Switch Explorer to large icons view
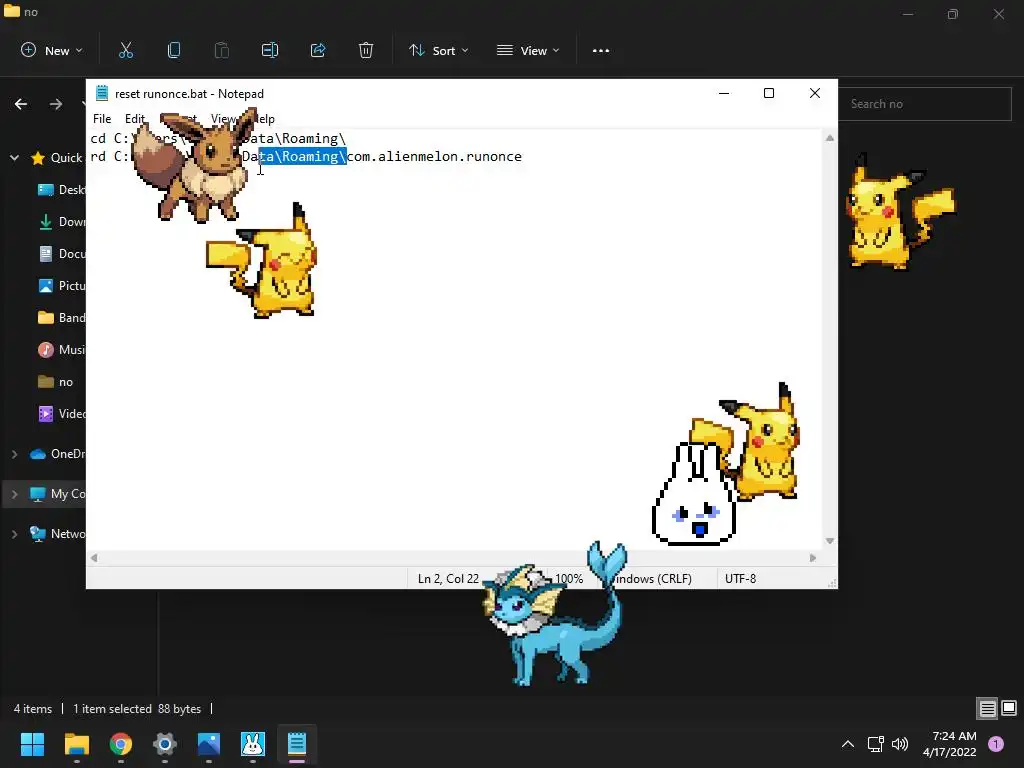The image size is (1024, 768). [x=1009, y=708]
